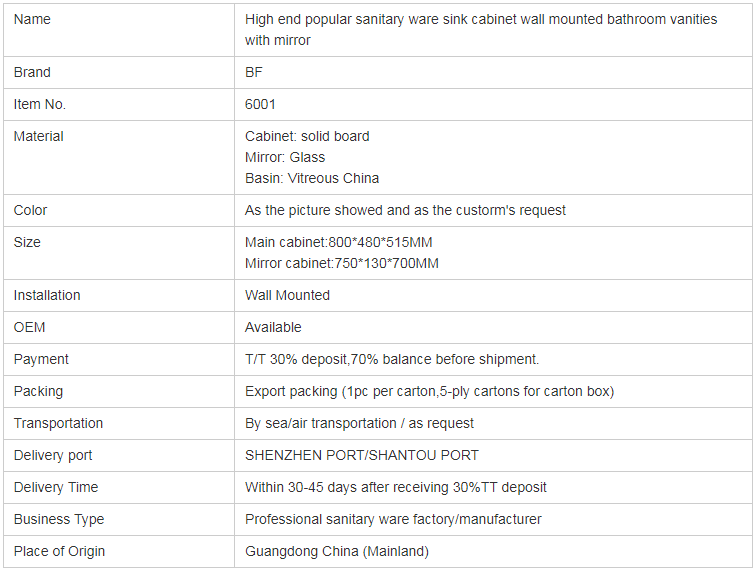Click 'Main cabinet:800*480*515MM' size text
Viewport: 755px width, 570px height.
(x=338, y=242)
